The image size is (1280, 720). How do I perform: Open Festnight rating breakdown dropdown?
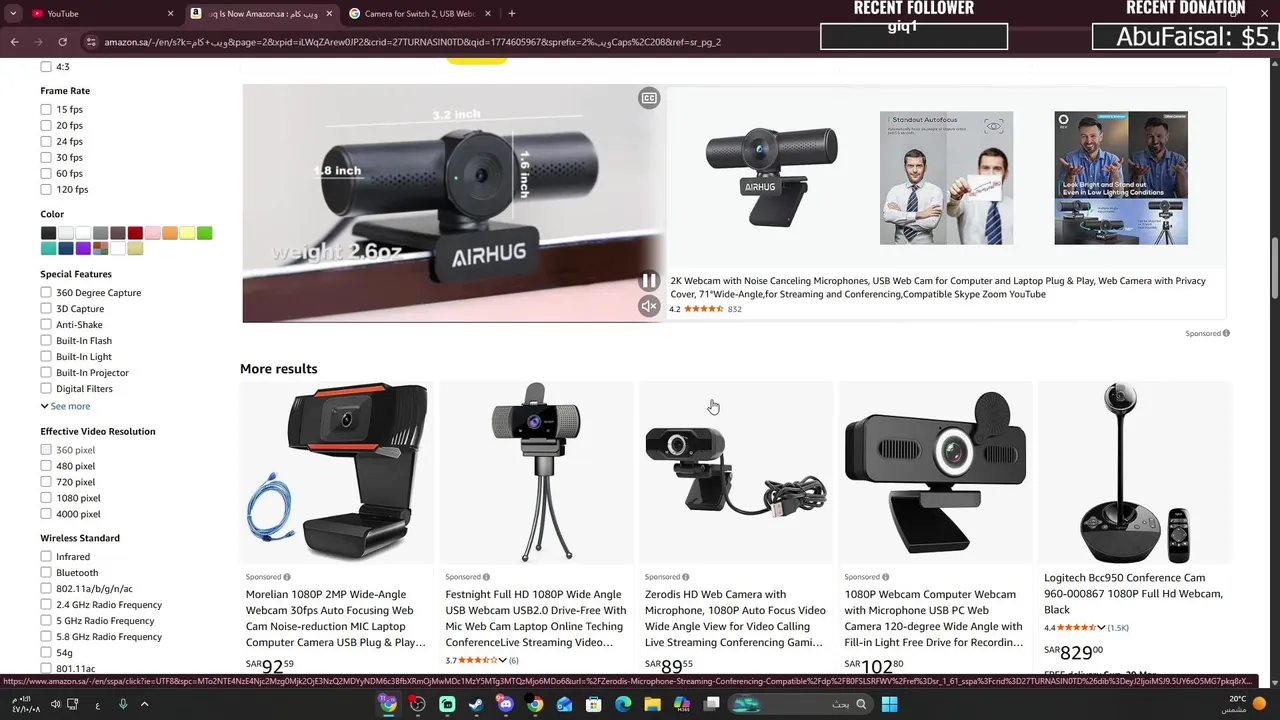(x=502, y=660)
